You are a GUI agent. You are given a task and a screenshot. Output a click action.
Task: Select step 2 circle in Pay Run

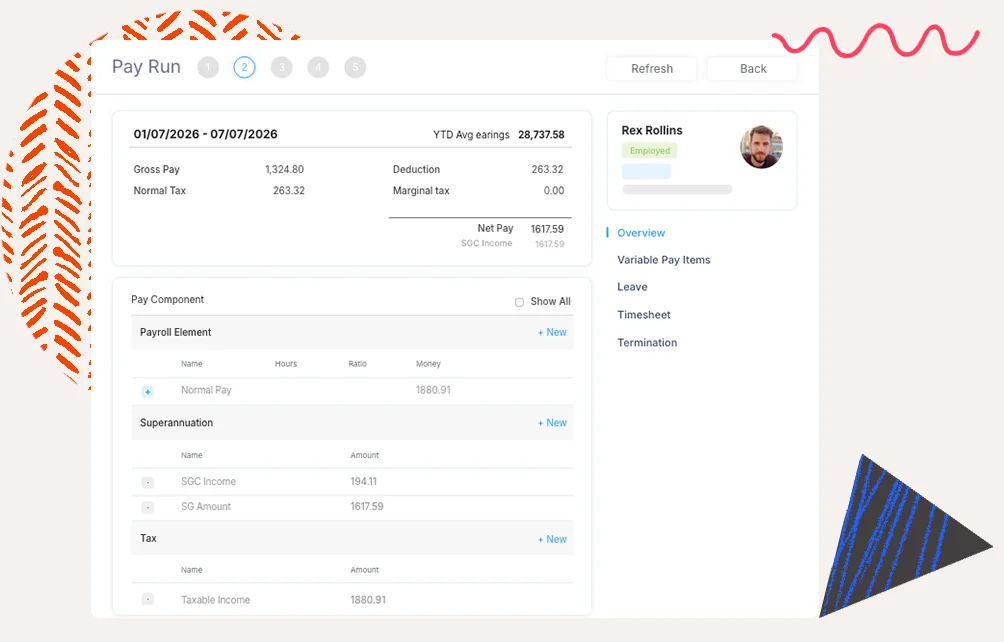244,68
